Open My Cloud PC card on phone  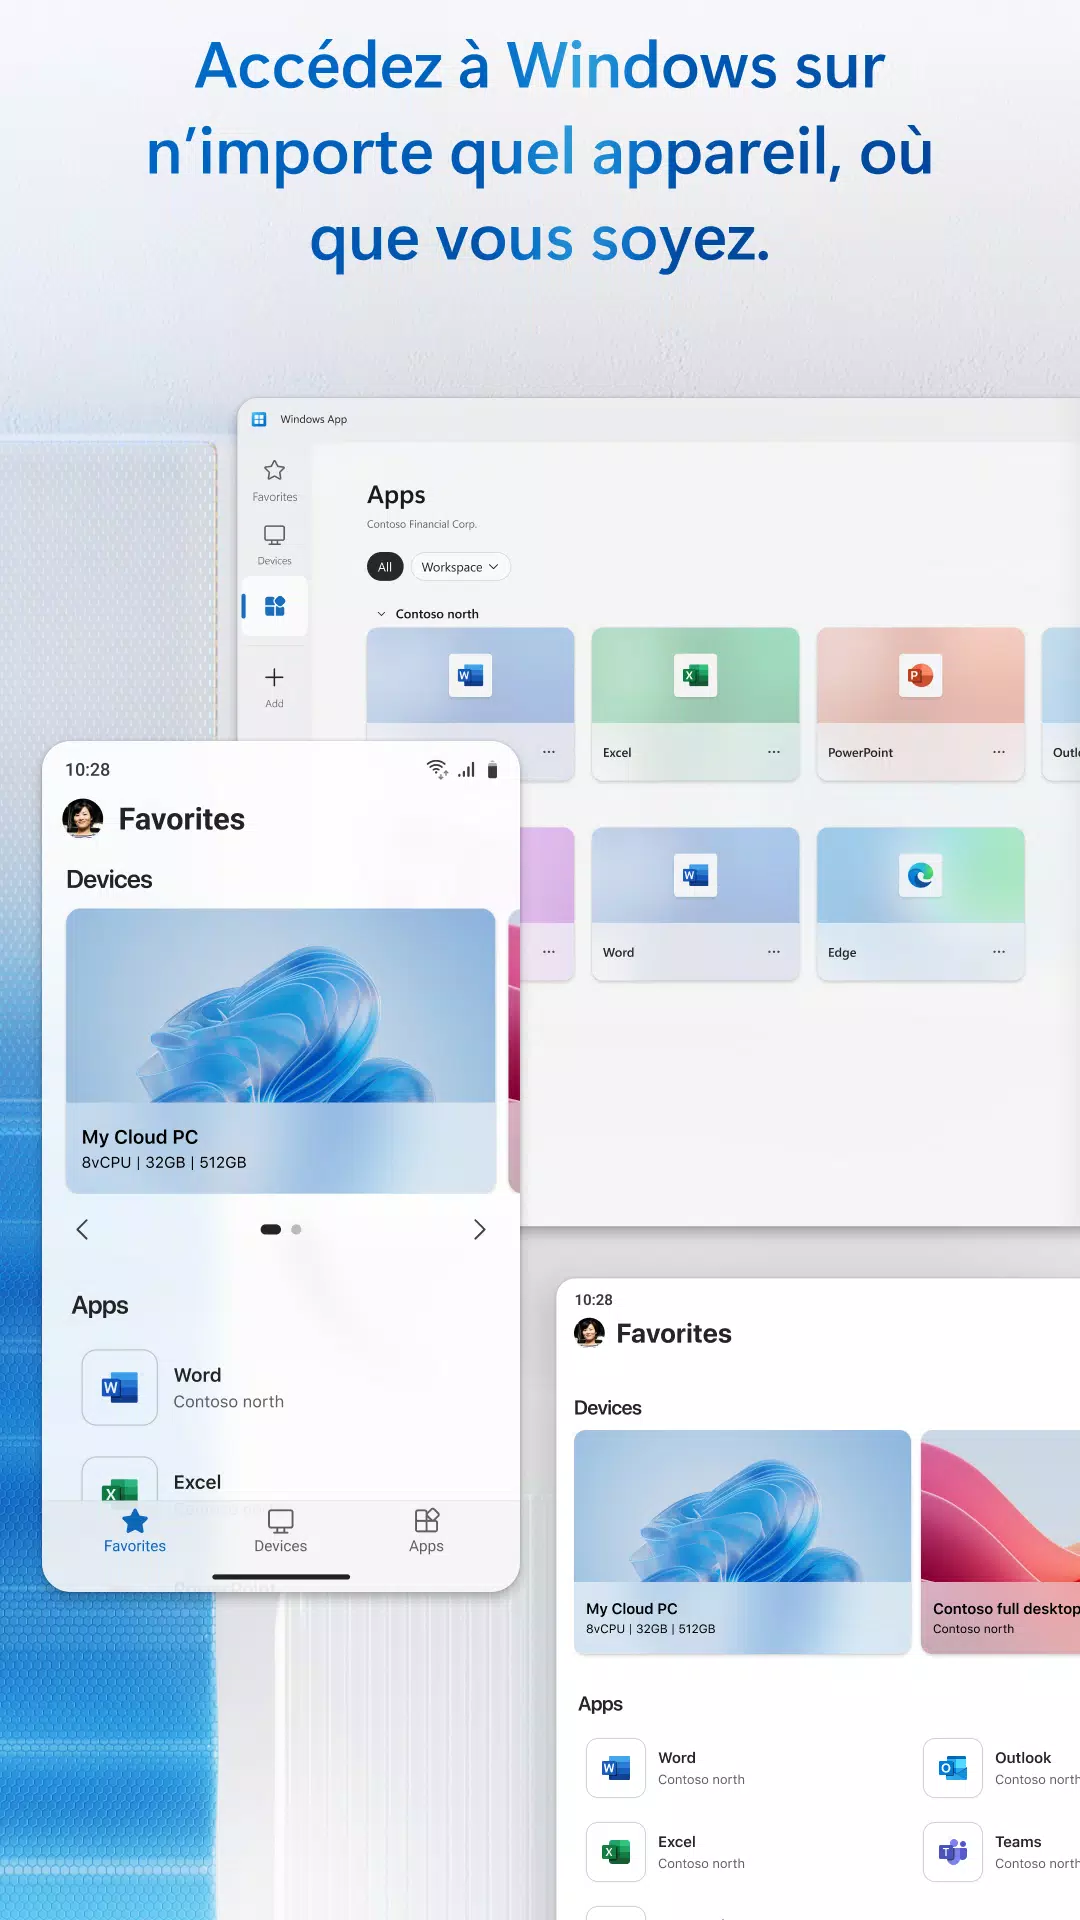281,1051
